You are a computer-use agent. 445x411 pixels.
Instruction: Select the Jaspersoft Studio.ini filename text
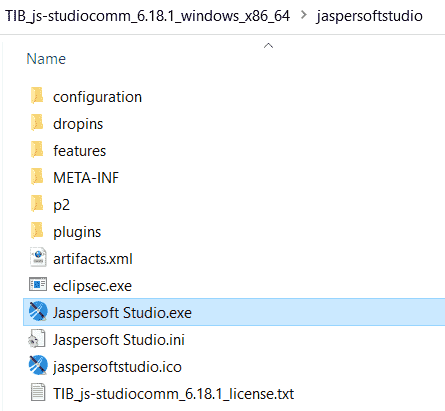point(119,340)
